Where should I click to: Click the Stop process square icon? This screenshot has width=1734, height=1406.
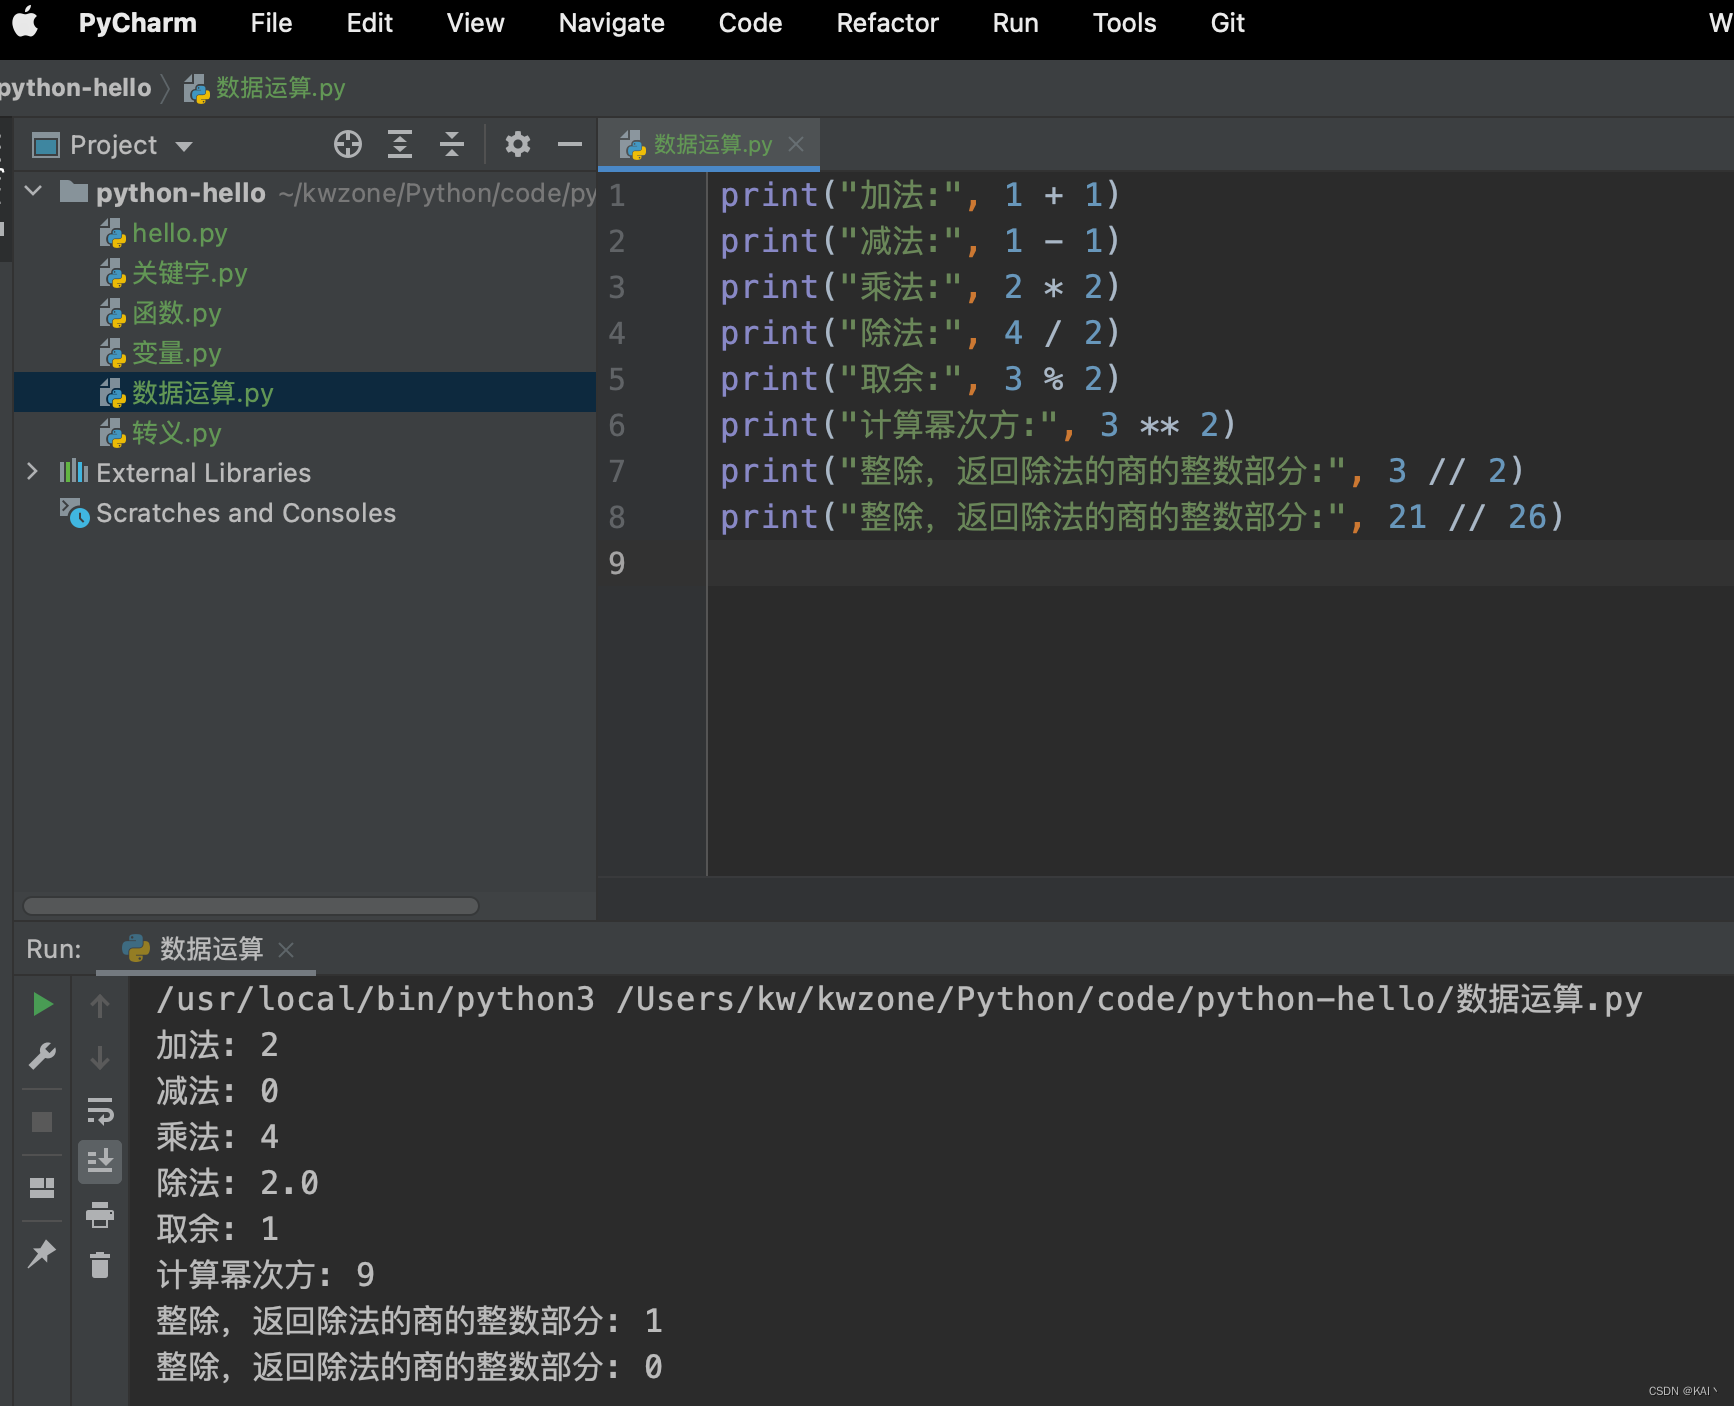point(42,1122)
